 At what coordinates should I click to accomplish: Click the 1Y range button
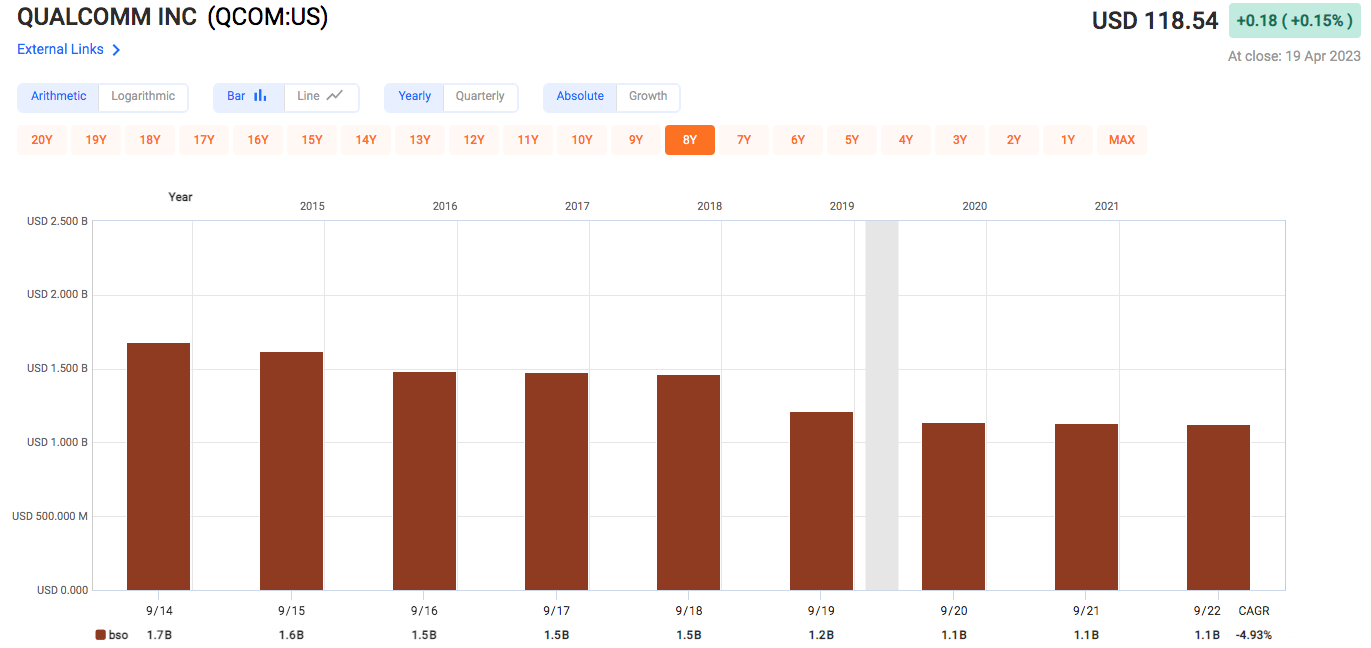pyautogui.click(x=1068, y=140)
